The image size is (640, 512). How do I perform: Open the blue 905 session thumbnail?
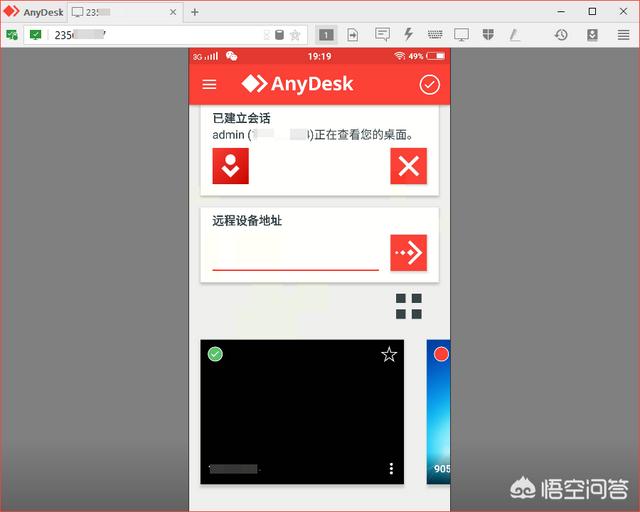coord(438,412)
